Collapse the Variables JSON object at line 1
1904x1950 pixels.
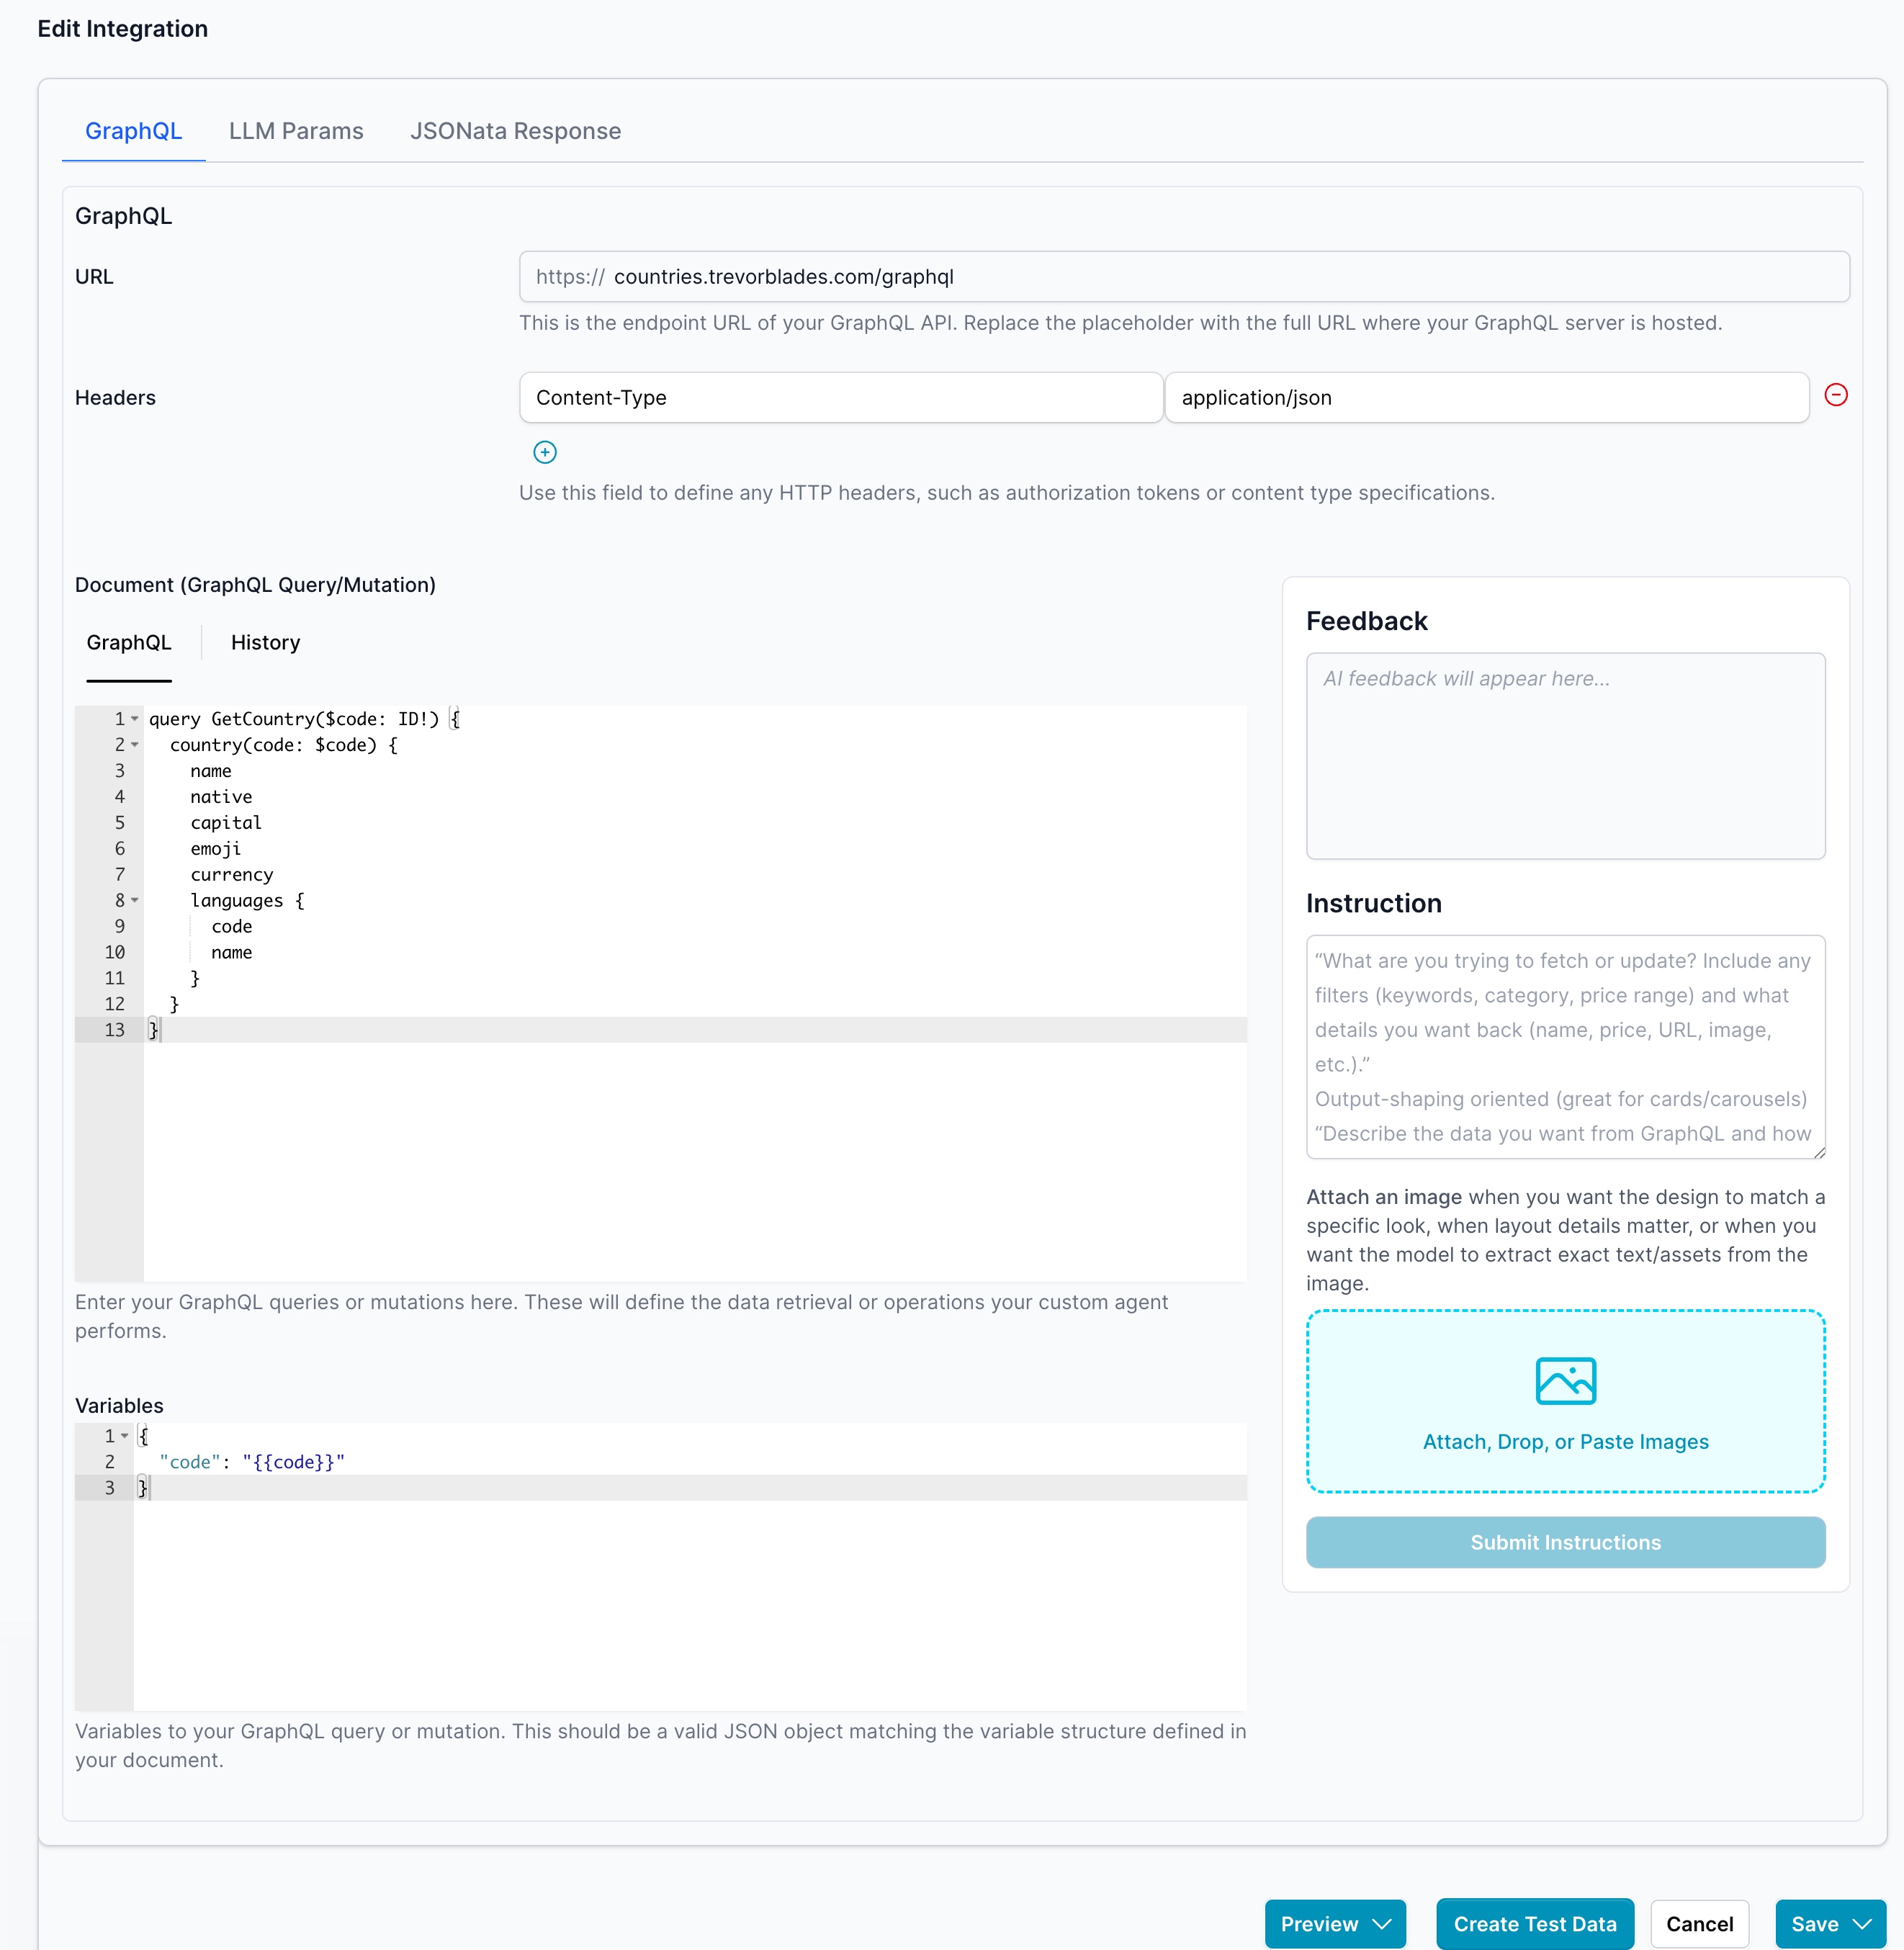coord(124,1435)
